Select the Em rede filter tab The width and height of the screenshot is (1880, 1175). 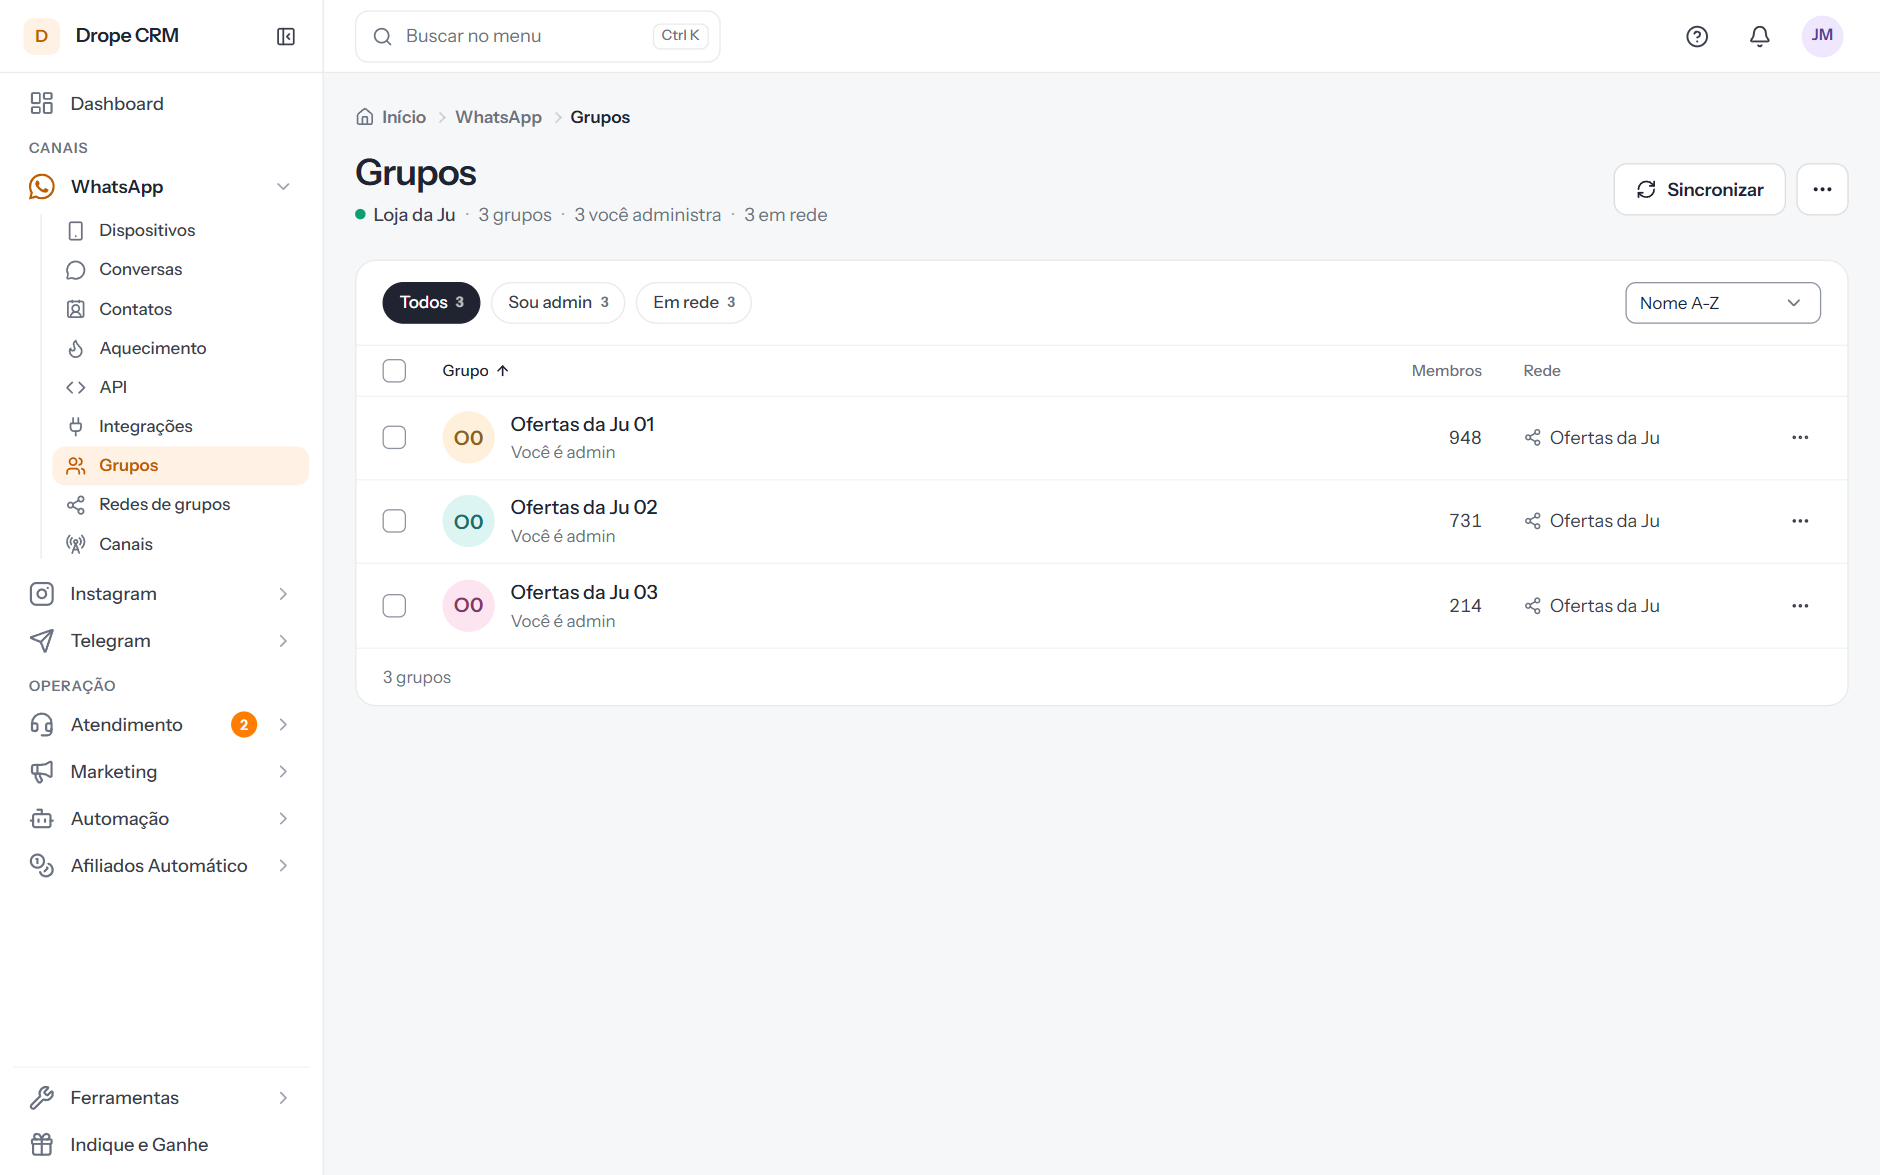coord(694,303)
